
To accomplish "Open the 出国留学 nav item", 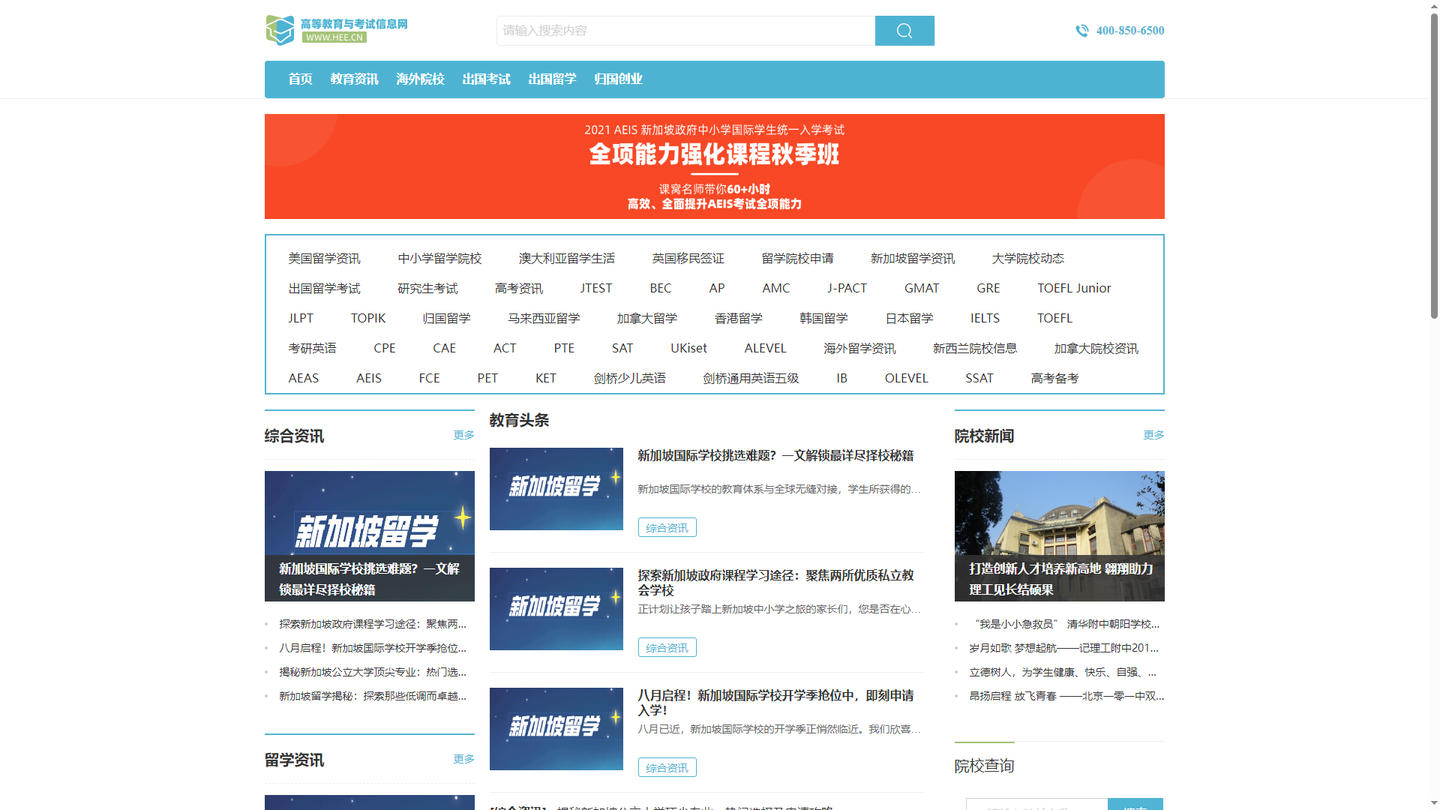I will 552,79.
